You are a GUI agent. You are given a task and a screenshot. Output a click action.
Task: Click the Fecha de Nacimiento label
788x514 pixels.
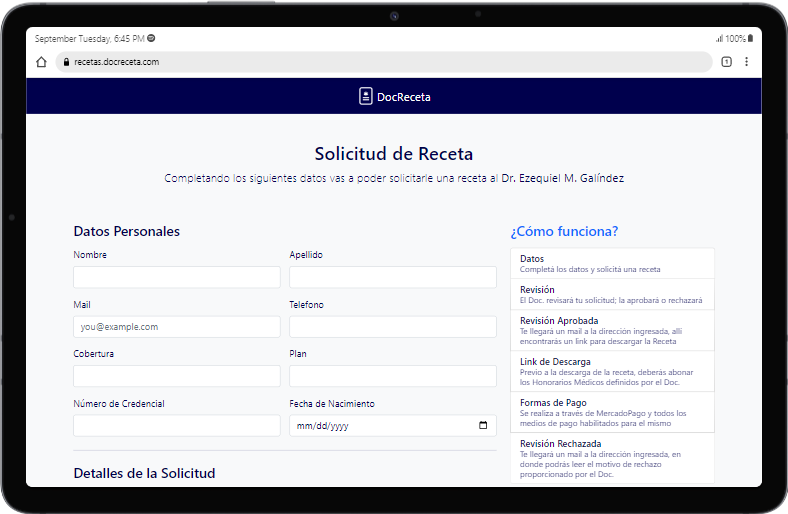click(332, 403)
